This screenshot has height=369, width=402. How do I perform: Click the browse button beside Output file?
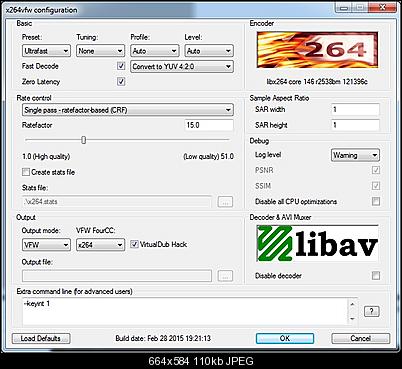click(x=225, y=276)
